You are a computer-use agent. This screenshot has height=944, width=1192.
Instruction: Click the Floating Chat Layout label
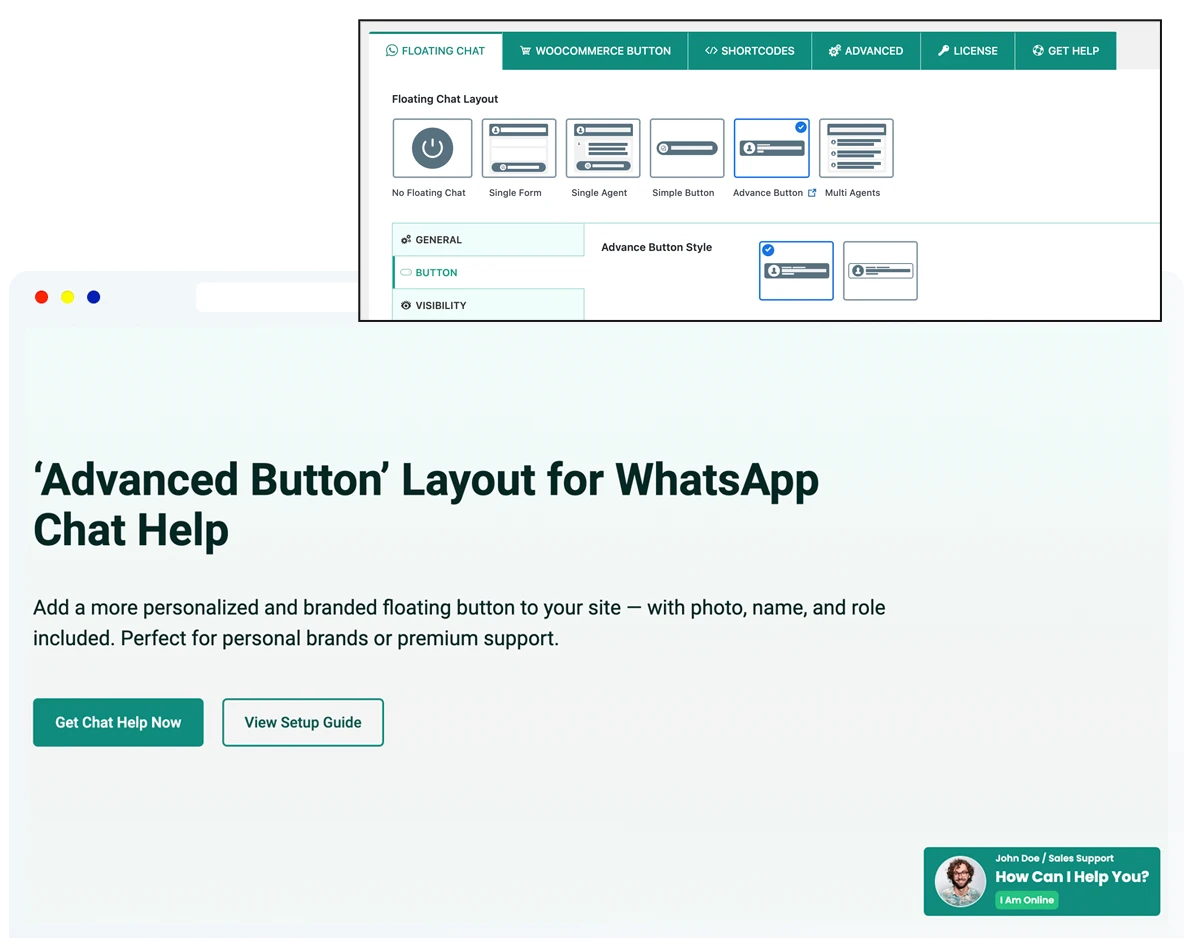[x=445, y=99]
